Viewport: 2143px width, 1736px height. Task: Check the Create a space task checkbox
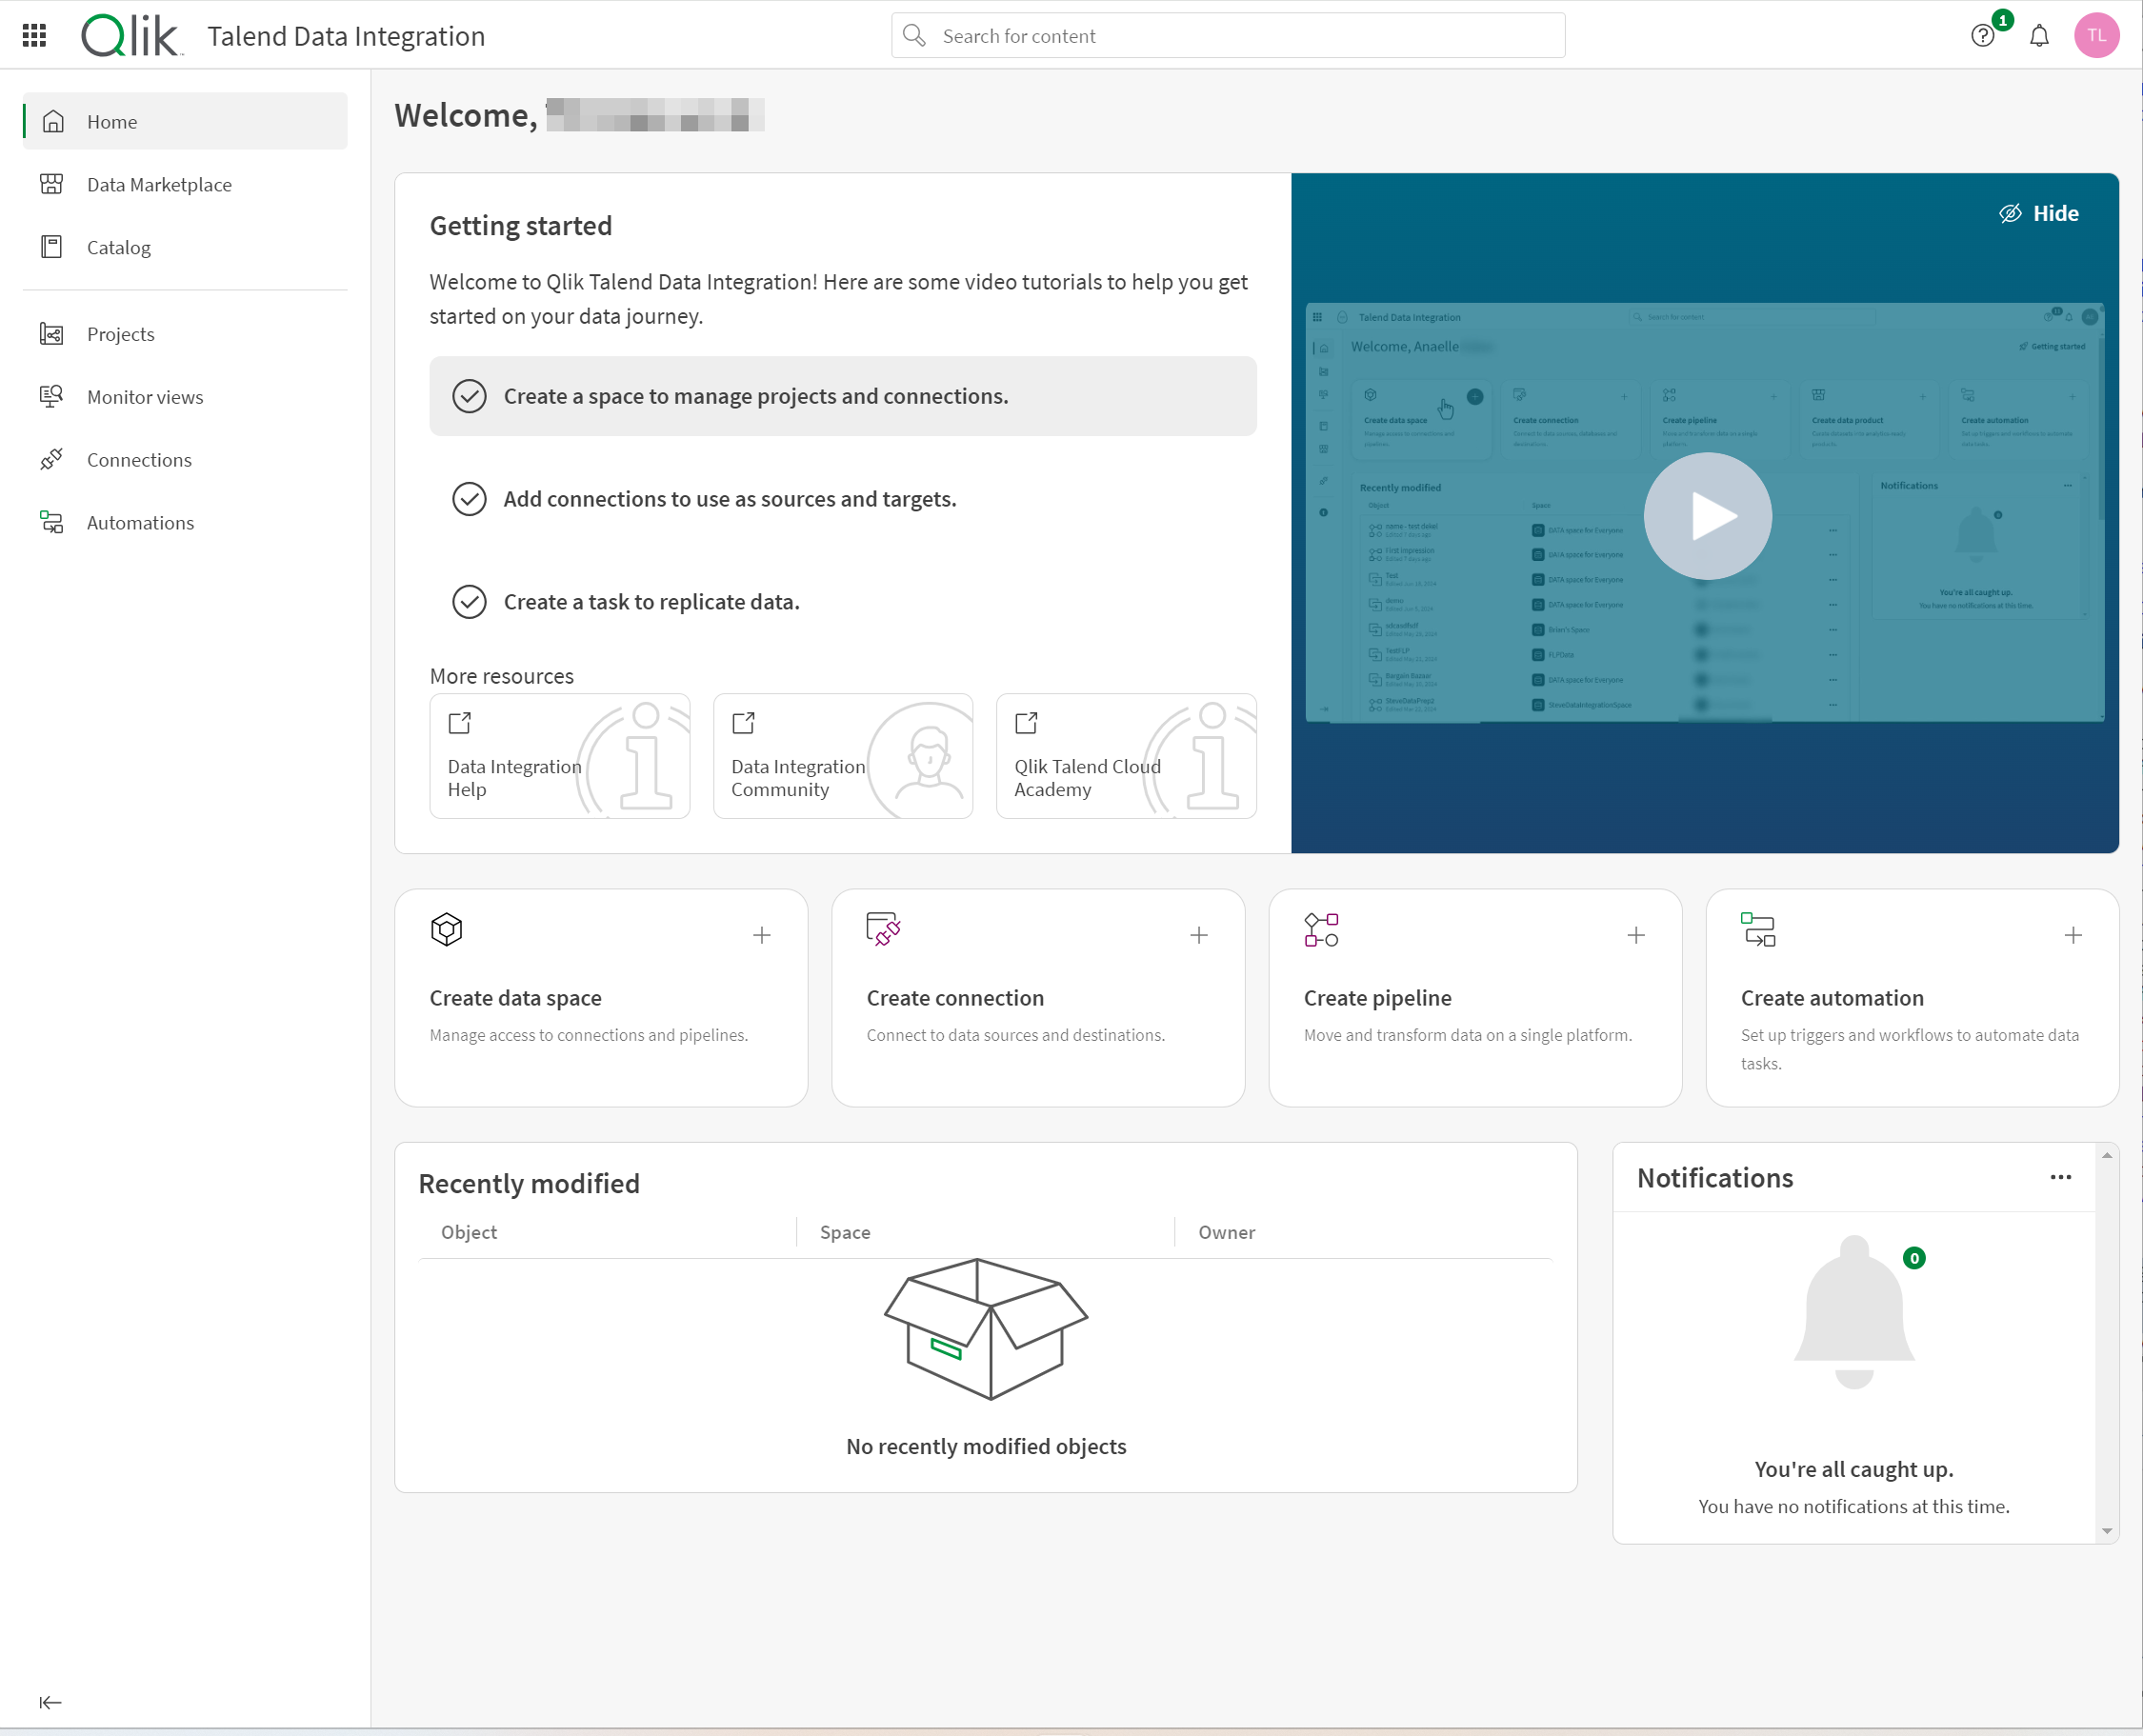471,395
